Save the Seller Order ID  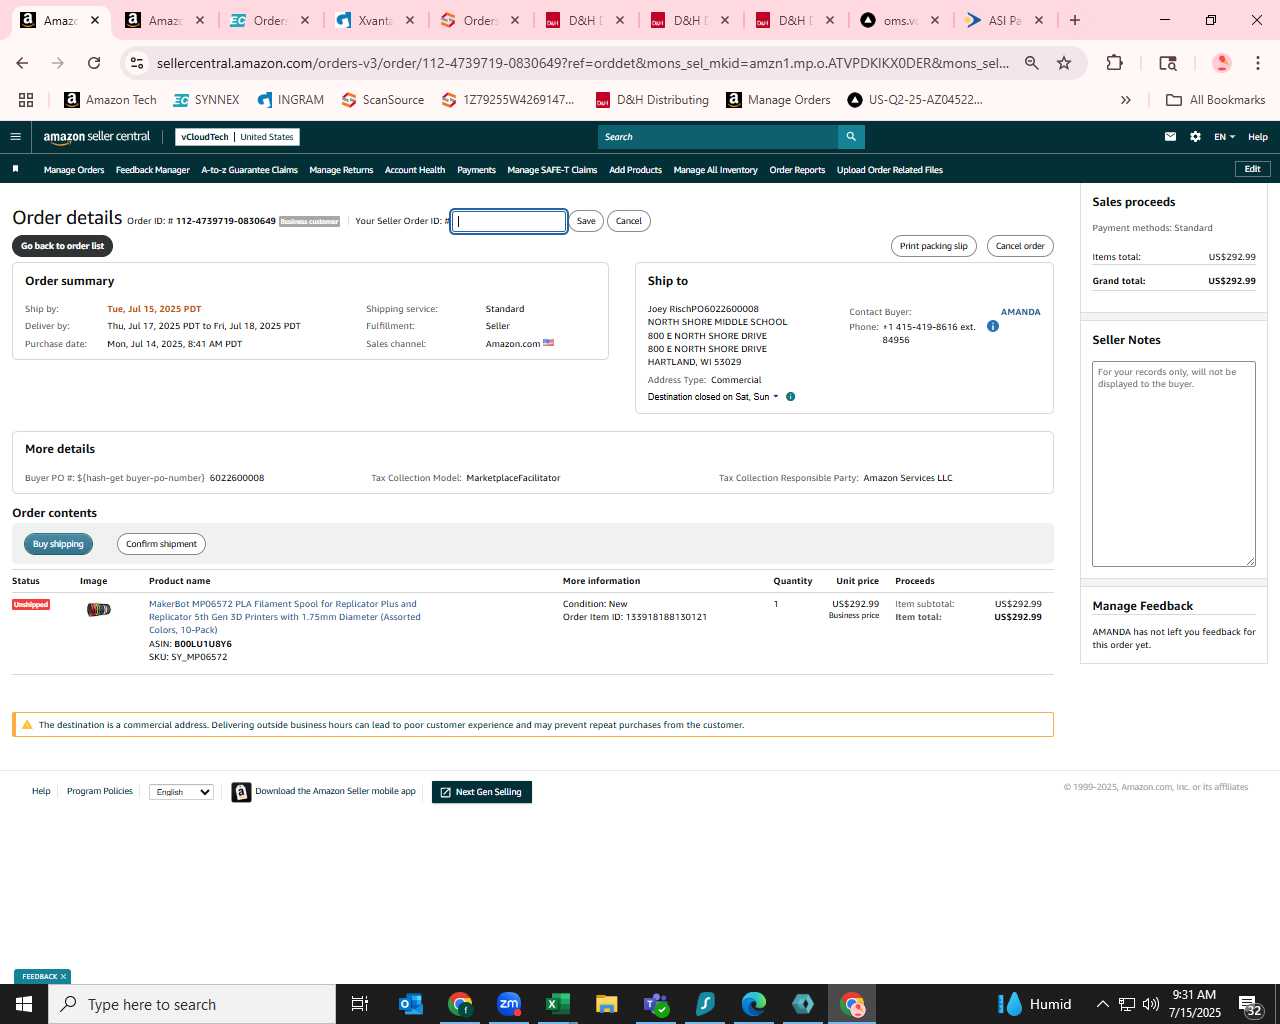coord(586,221)
